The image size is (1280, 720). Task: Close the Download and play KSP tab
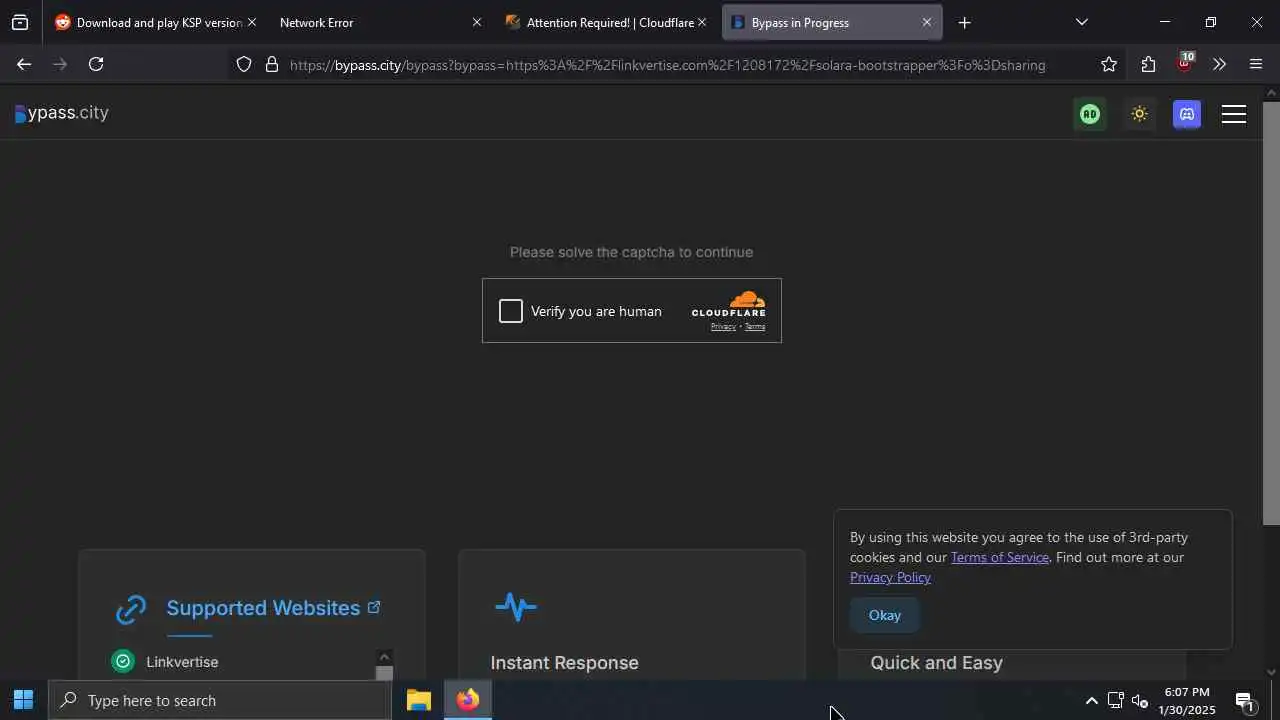point(252,22)
